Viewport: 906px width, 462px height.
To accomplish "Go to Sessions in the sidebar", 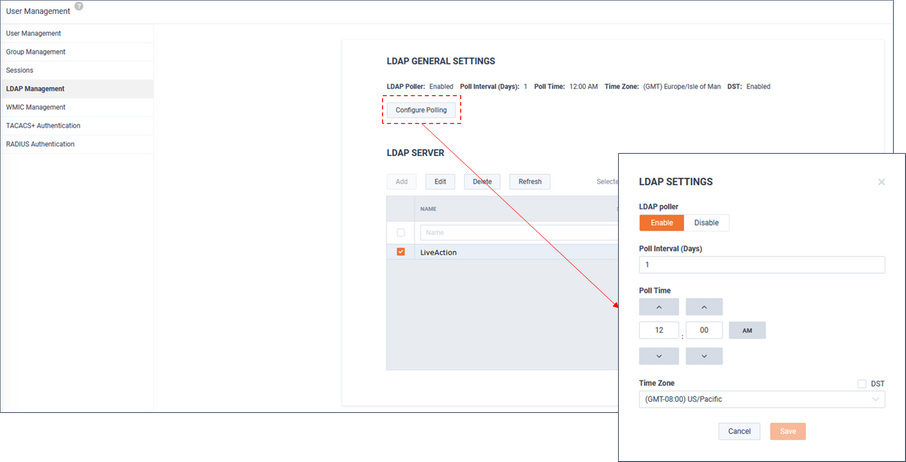I will [x=77, y=70].
